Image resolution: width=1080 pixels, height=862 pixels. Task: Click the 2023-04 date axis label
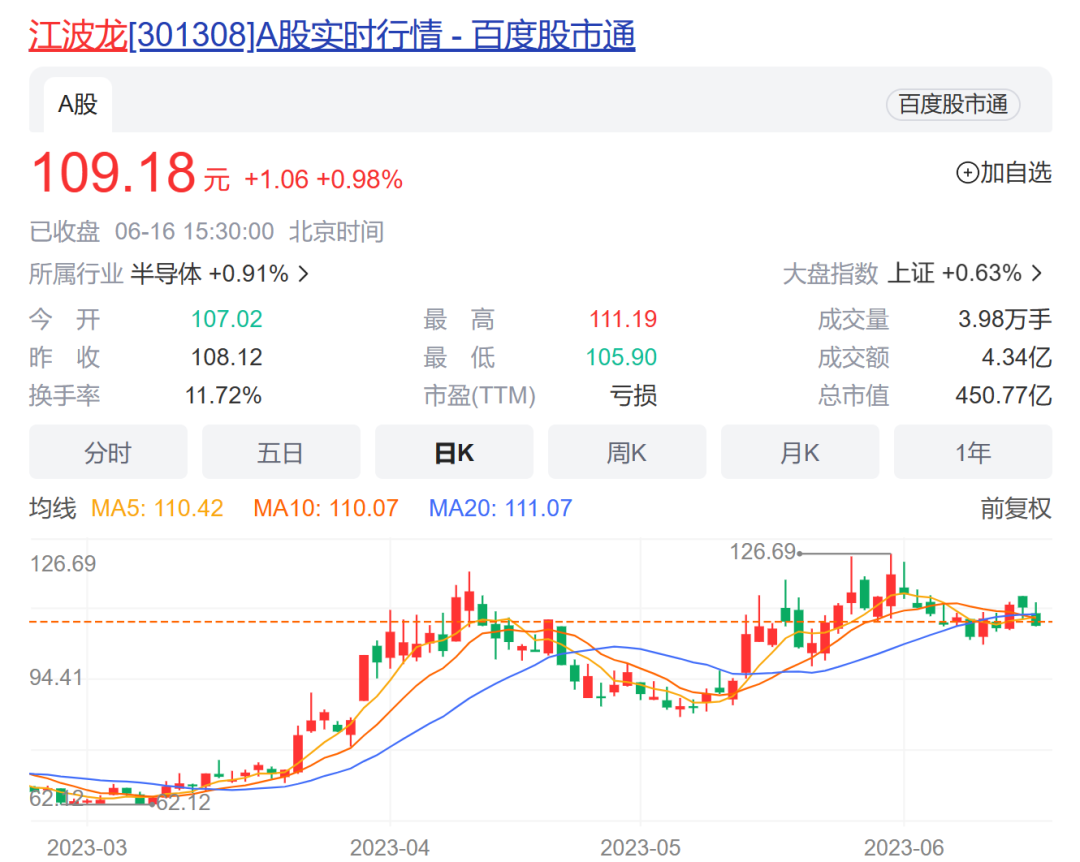pyautogui.click(x=390, y=847)
